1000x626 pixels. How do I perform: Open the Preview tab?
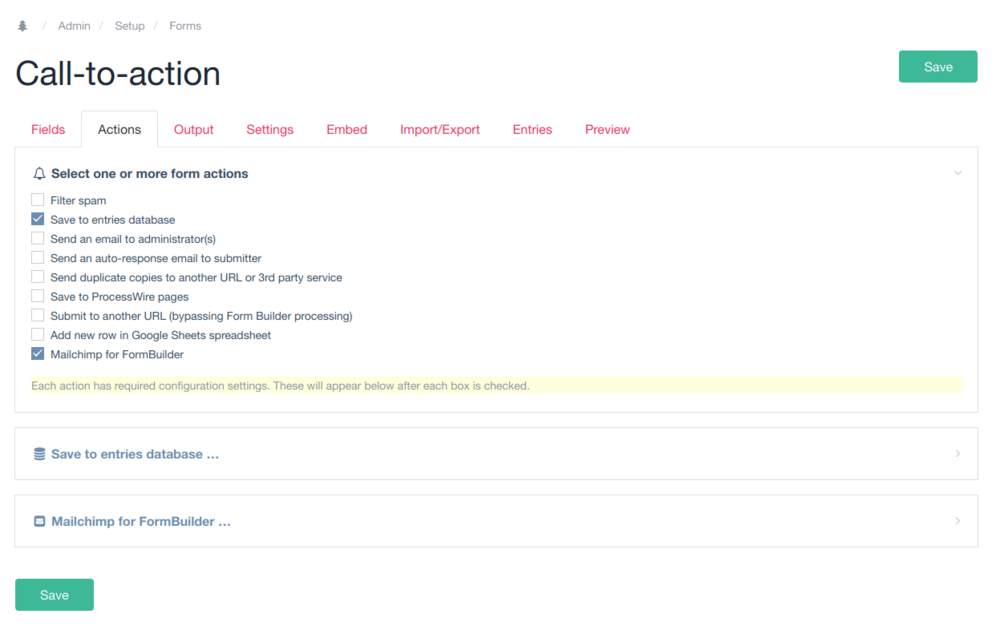pos(607,130)
